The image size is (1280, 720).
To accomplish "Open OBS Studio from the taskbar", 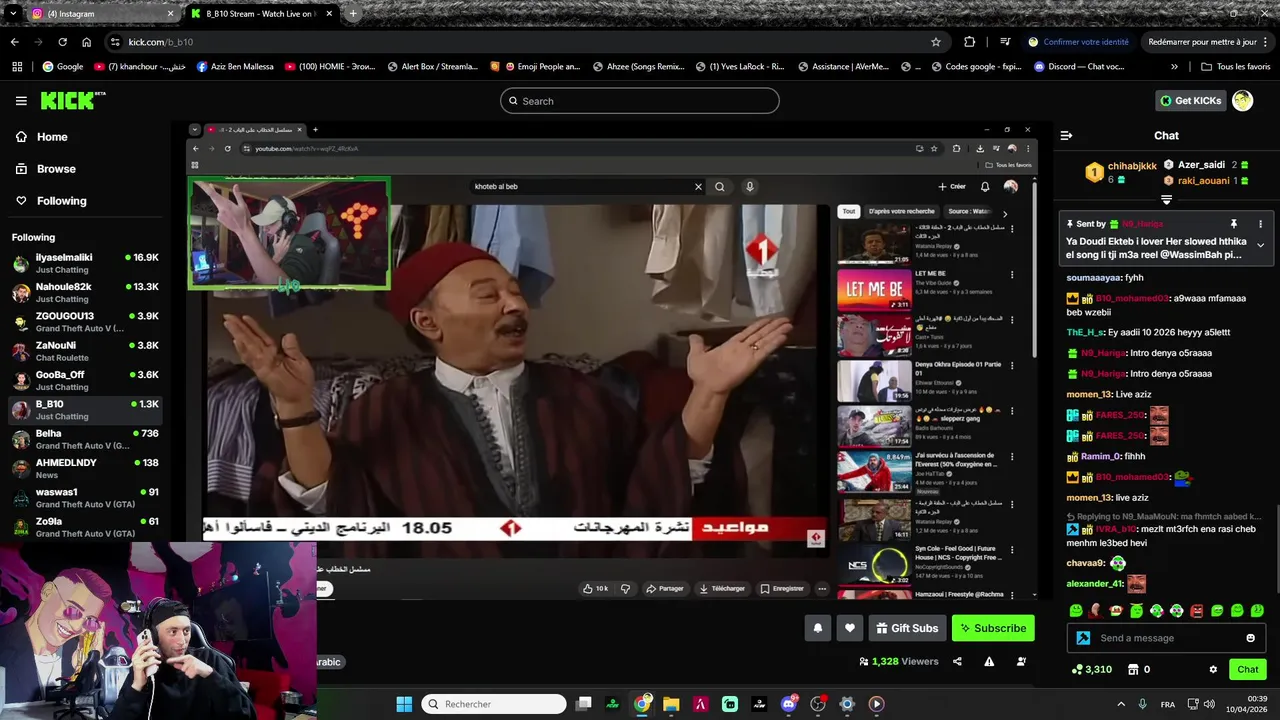I will (818, 704).
